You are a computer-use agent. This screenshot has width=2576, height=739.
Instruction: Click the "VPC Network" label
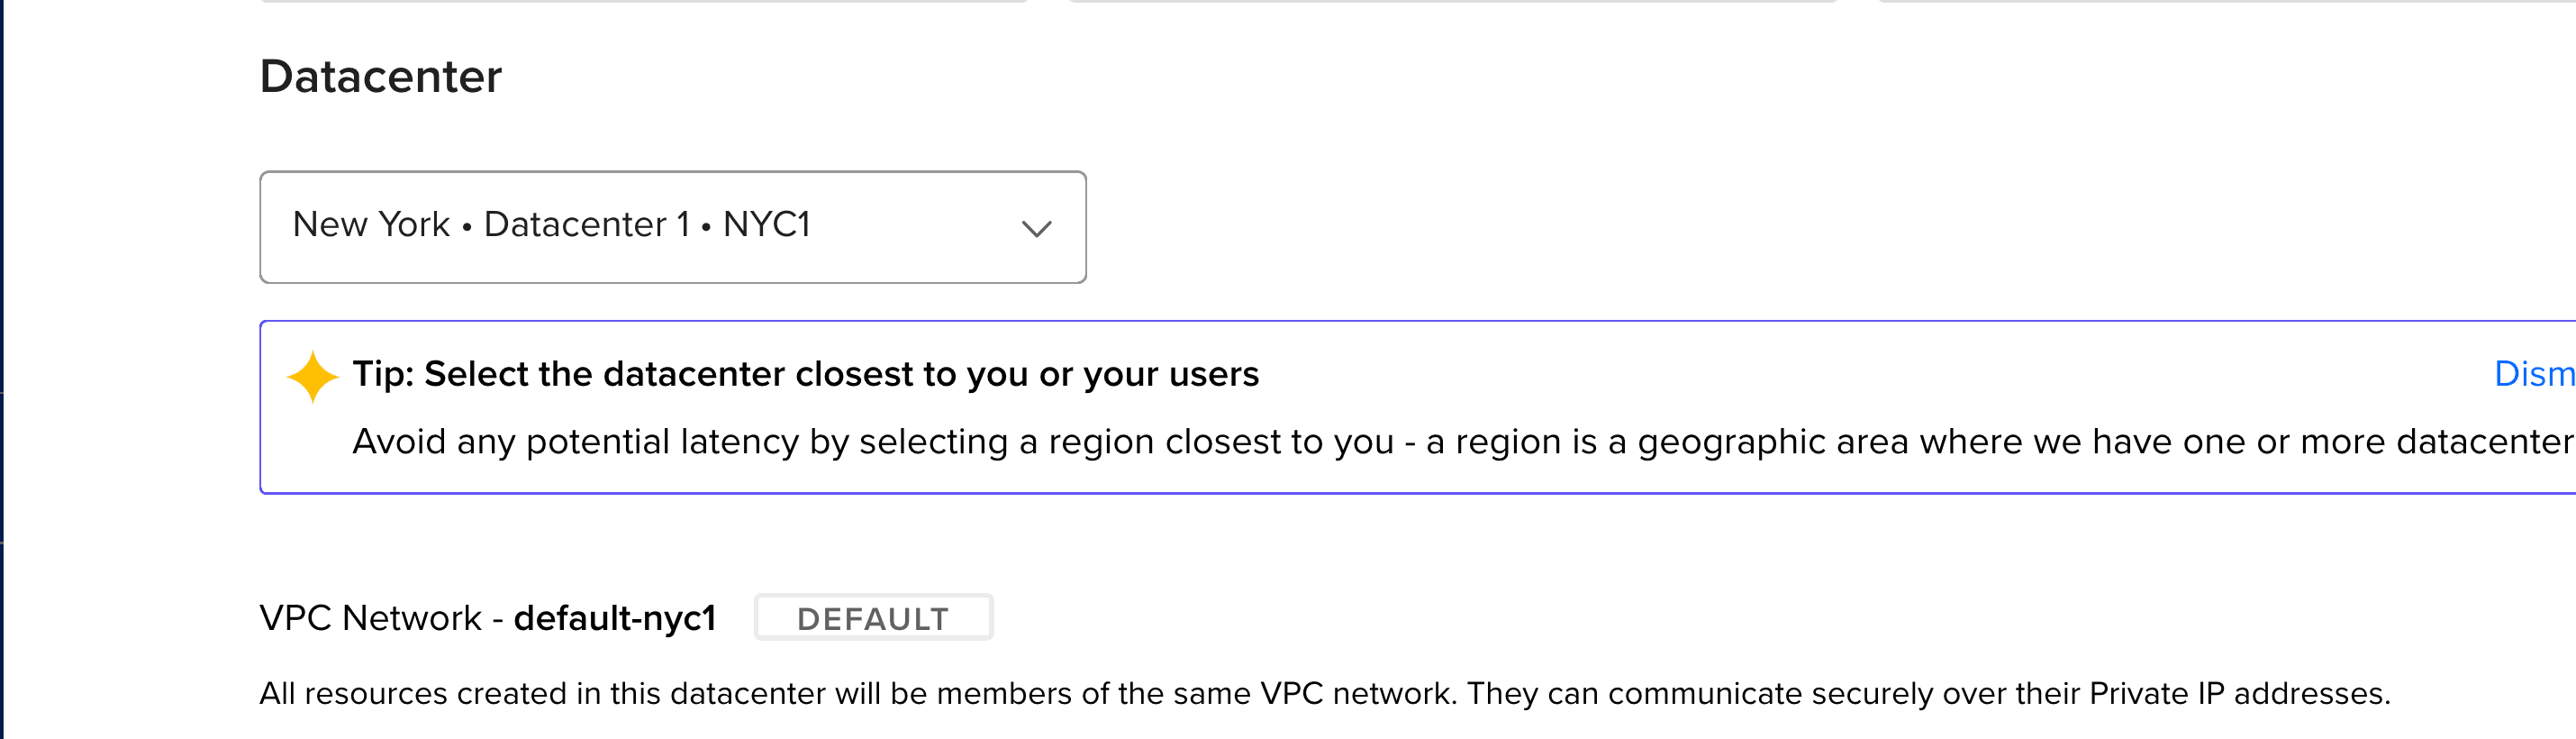(x=370, y=618)
